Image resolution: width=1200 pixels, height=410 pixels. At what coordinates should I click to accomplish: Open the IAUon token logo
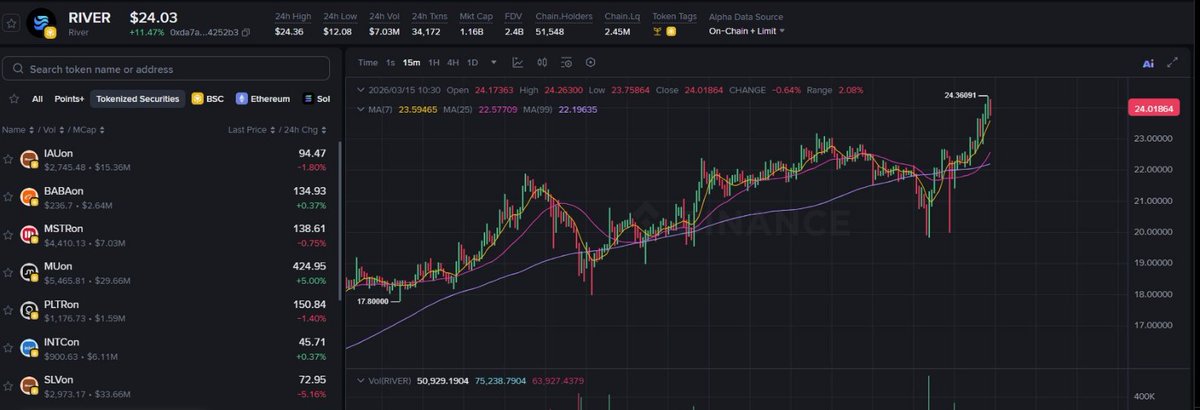30,158
